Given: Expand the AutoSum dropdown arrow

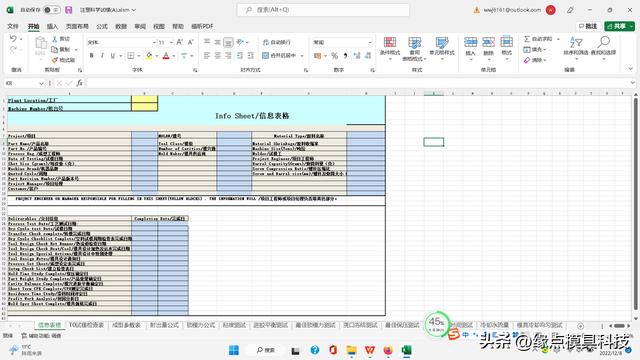Looking at the screenshot, I should [558, 39].
